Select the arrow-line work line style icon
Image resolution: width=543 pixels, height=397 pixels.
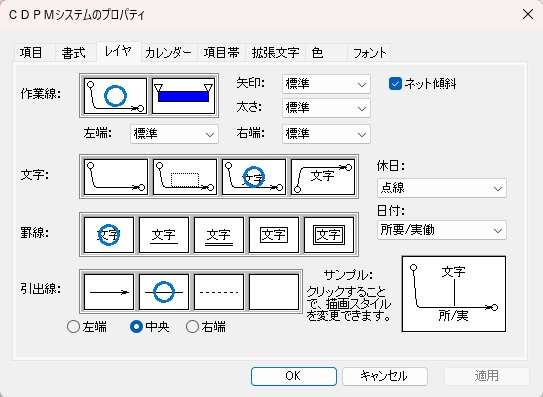[115, 96]
